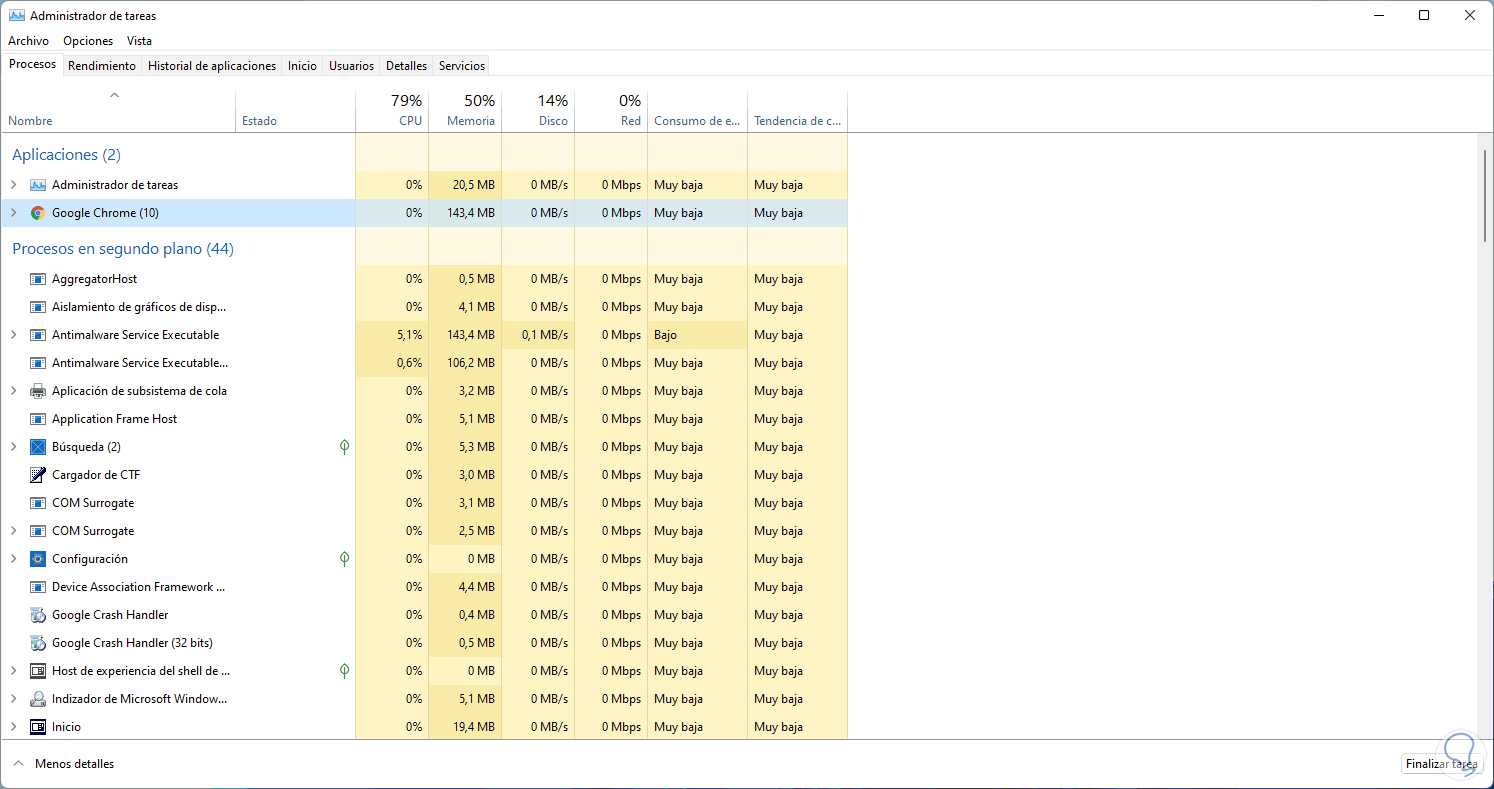Click the Configuración gear icon
The width and height of the screenshot is (1494, 789).
38,559
